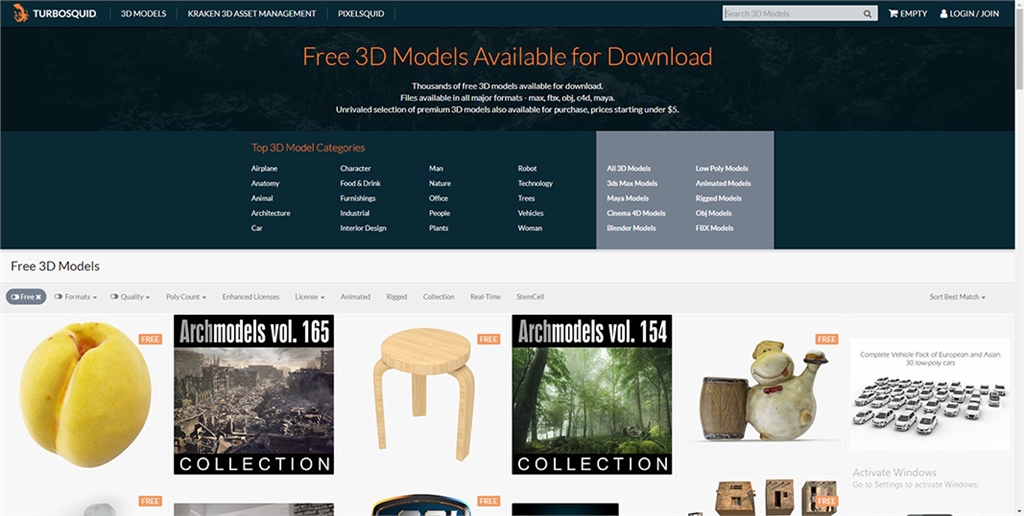Image resolution: width=1024 pixels, height=516 pixels.
Task: Open the Blender Models category link
Action: pos(631,228)
